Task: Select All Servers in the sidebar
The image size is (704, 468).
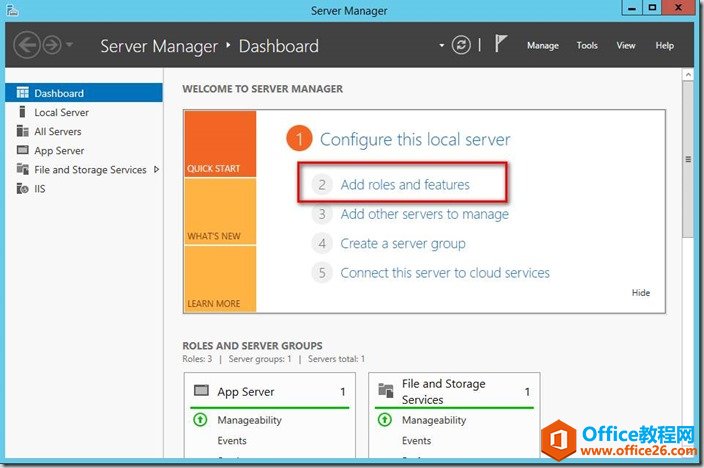Action: [x=84, y=132]
